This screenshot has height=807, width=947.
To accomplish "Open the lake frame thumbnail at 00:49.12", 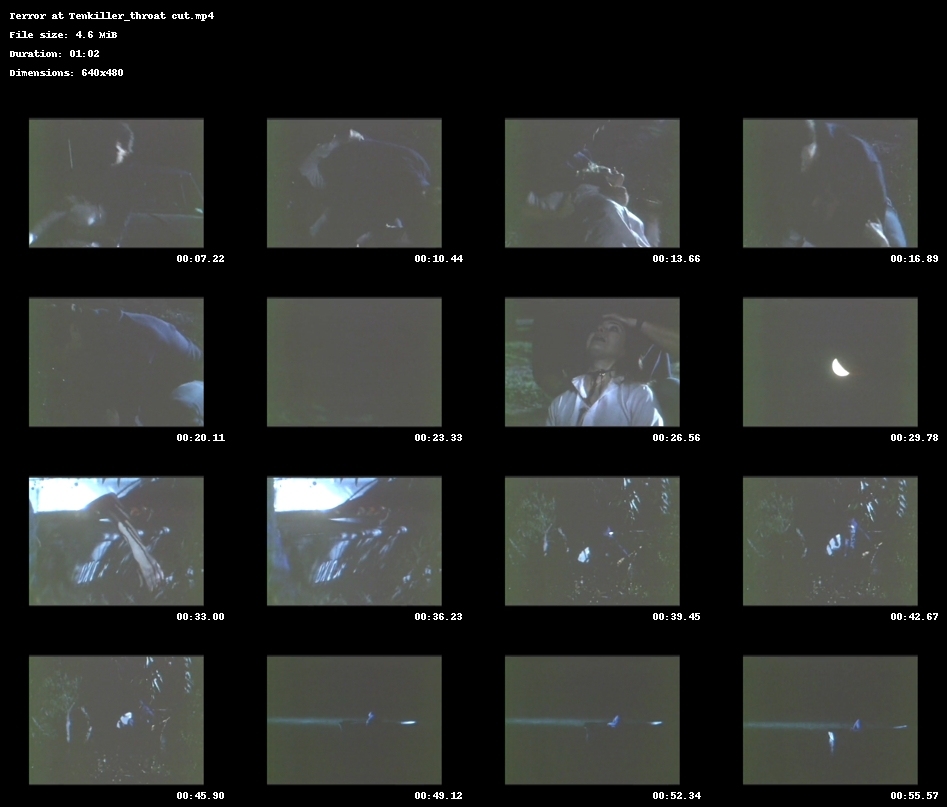I will coord(354,720).
